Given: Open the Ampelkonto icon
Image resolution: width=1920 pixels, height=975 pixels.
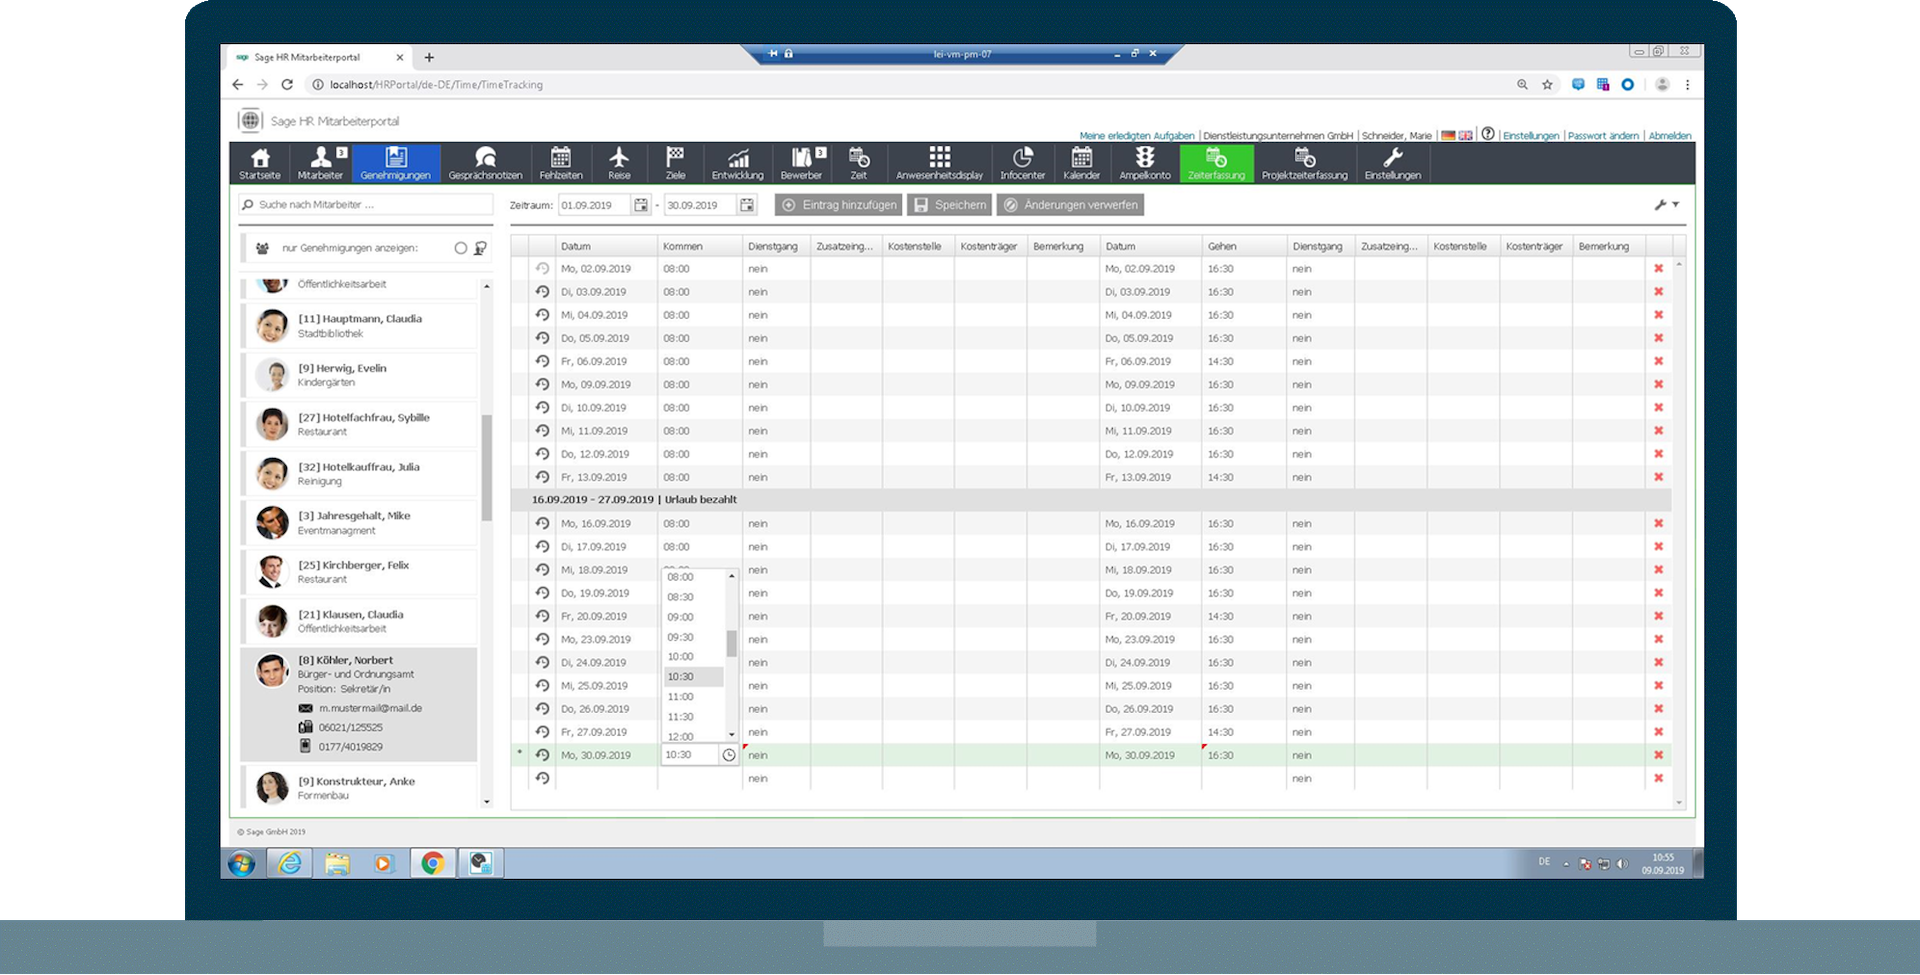Looking at the screenshot, I should pyautogui.click(x=1144, y=163).
